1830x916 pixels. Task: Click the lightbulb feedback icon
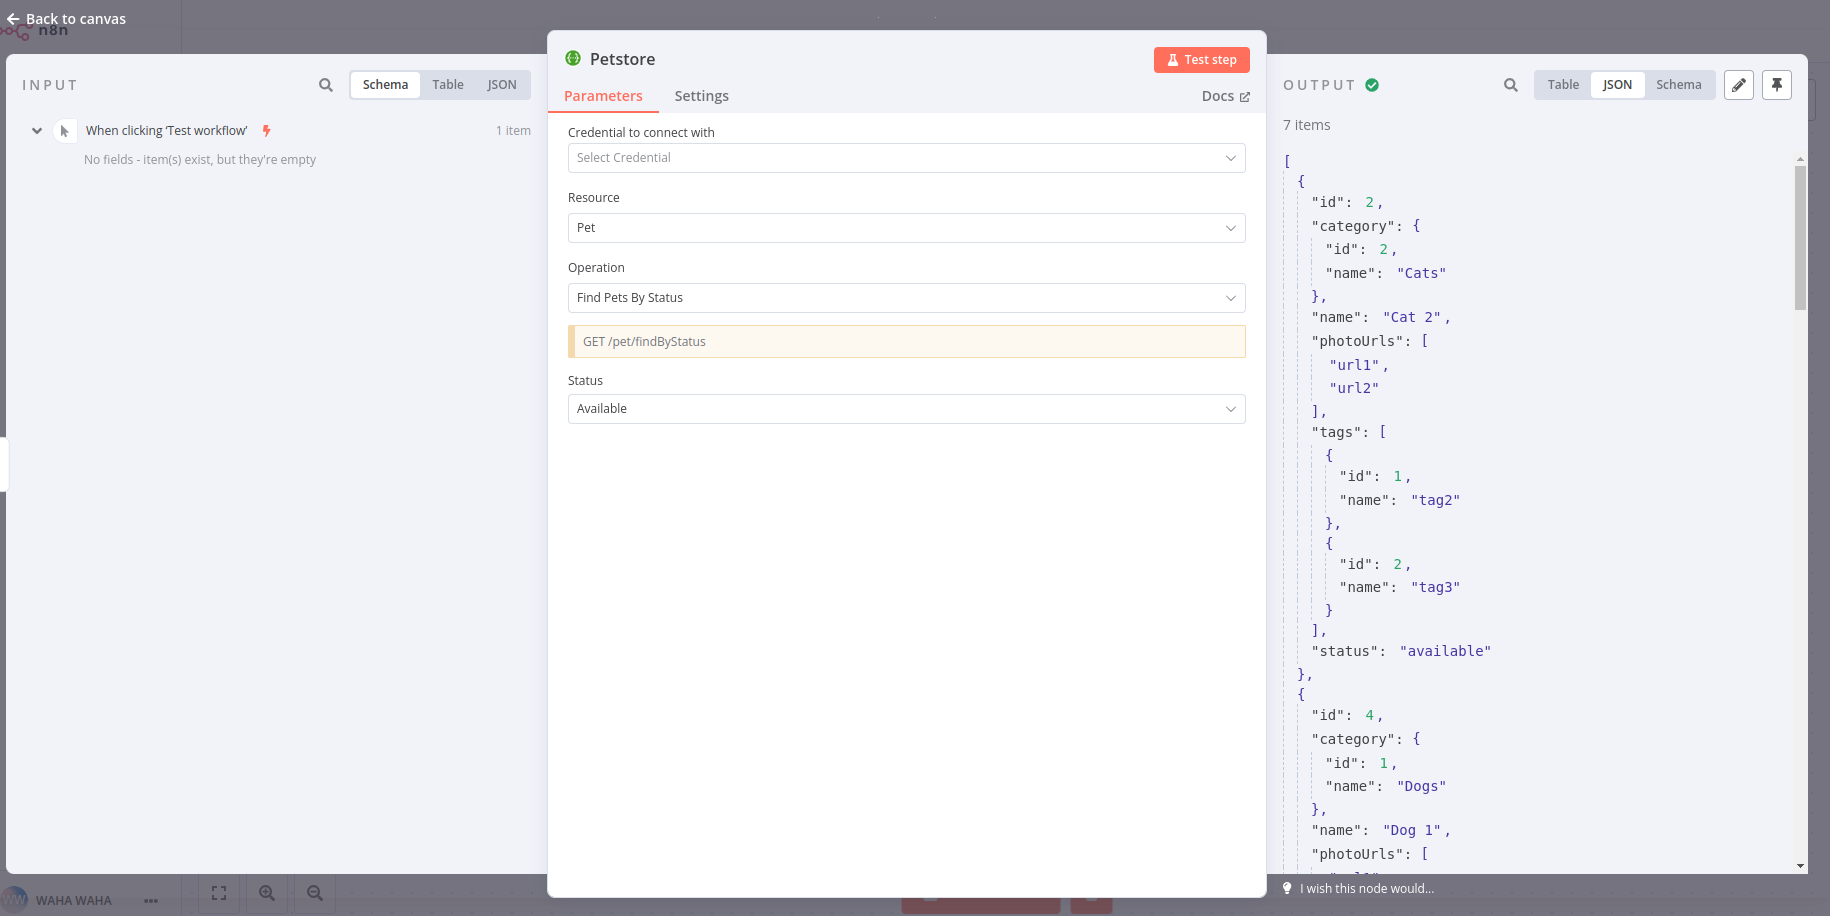(1287, 888)
